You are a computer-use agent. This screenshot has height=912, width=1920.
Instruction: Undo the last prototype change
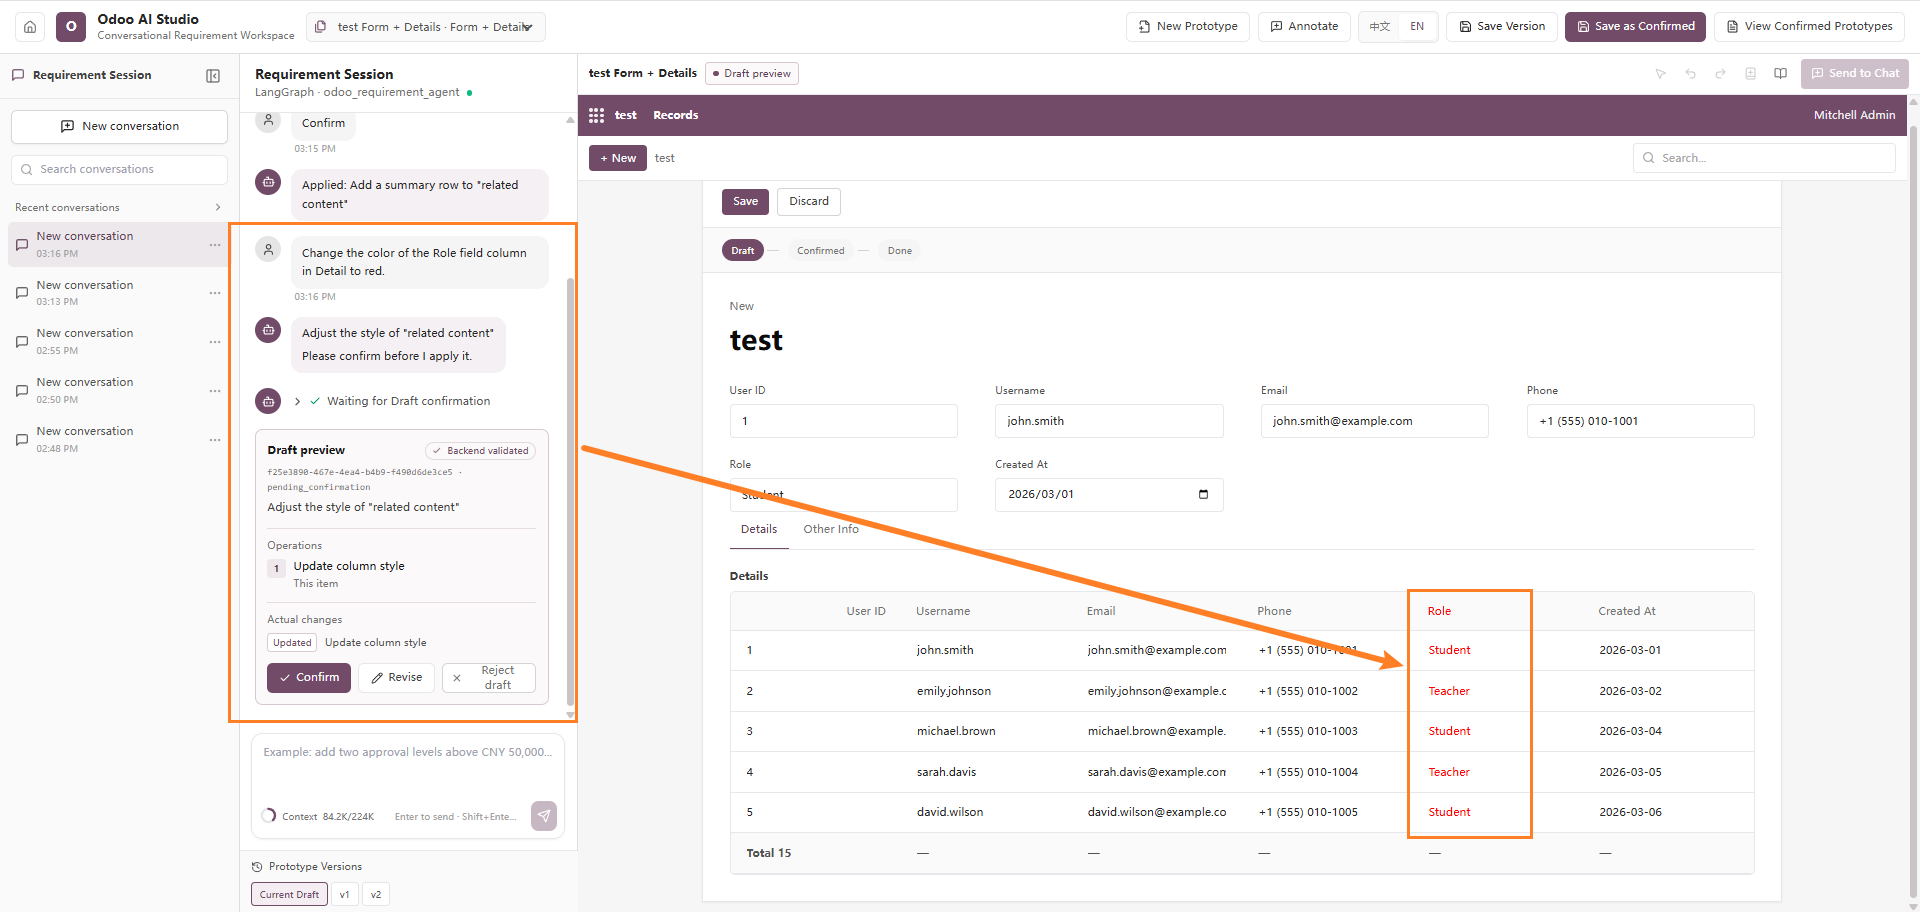click(1691, 74)
